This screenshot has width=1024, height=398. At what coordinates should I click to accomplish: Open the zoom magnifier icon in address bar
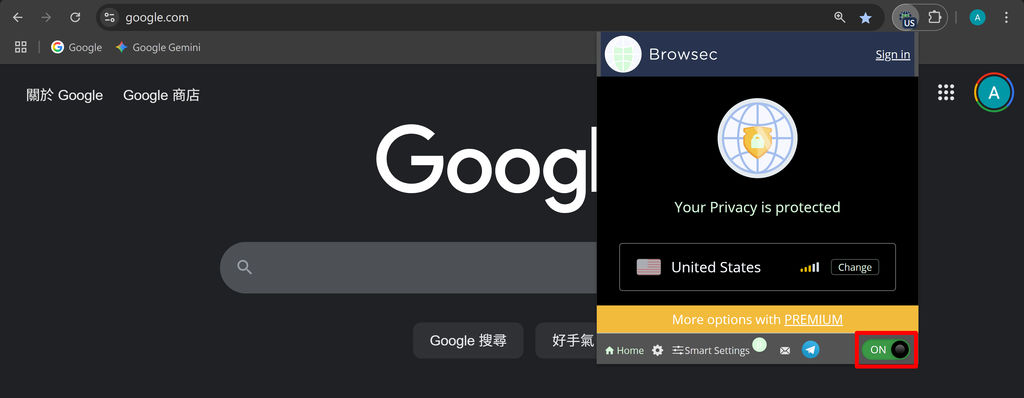[x=840, y=18]
